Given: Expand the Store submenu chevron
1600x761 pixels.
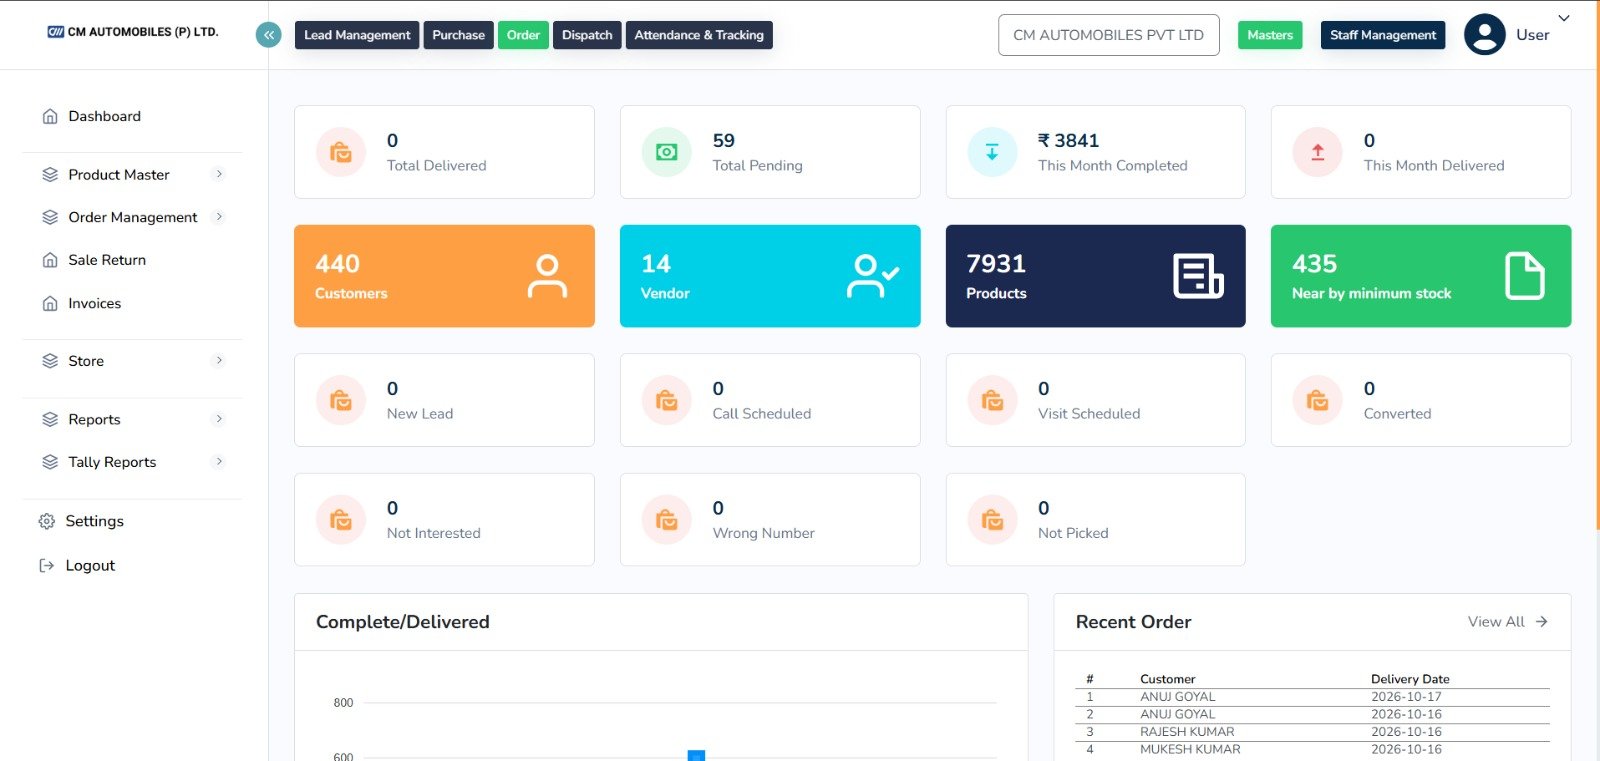Looking at the screenshot, I should click(x=219, y=361).
